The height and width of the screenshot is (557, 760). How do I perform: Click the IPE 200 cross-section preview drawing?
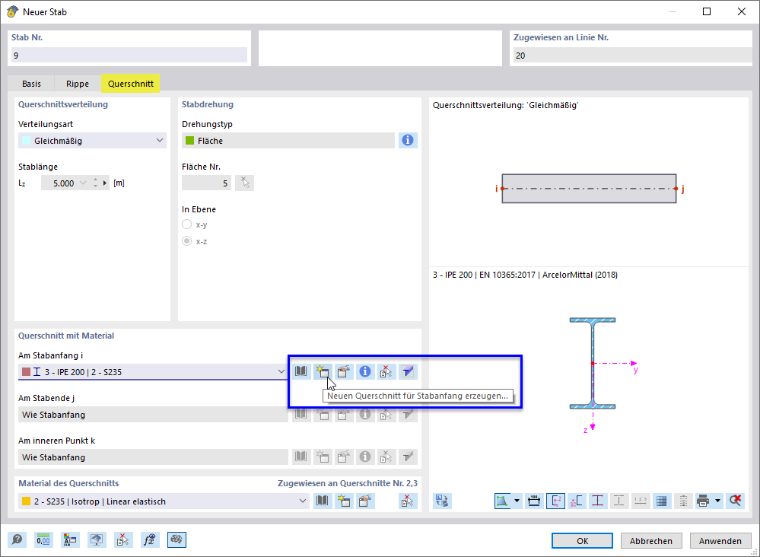tap(592, 364)
